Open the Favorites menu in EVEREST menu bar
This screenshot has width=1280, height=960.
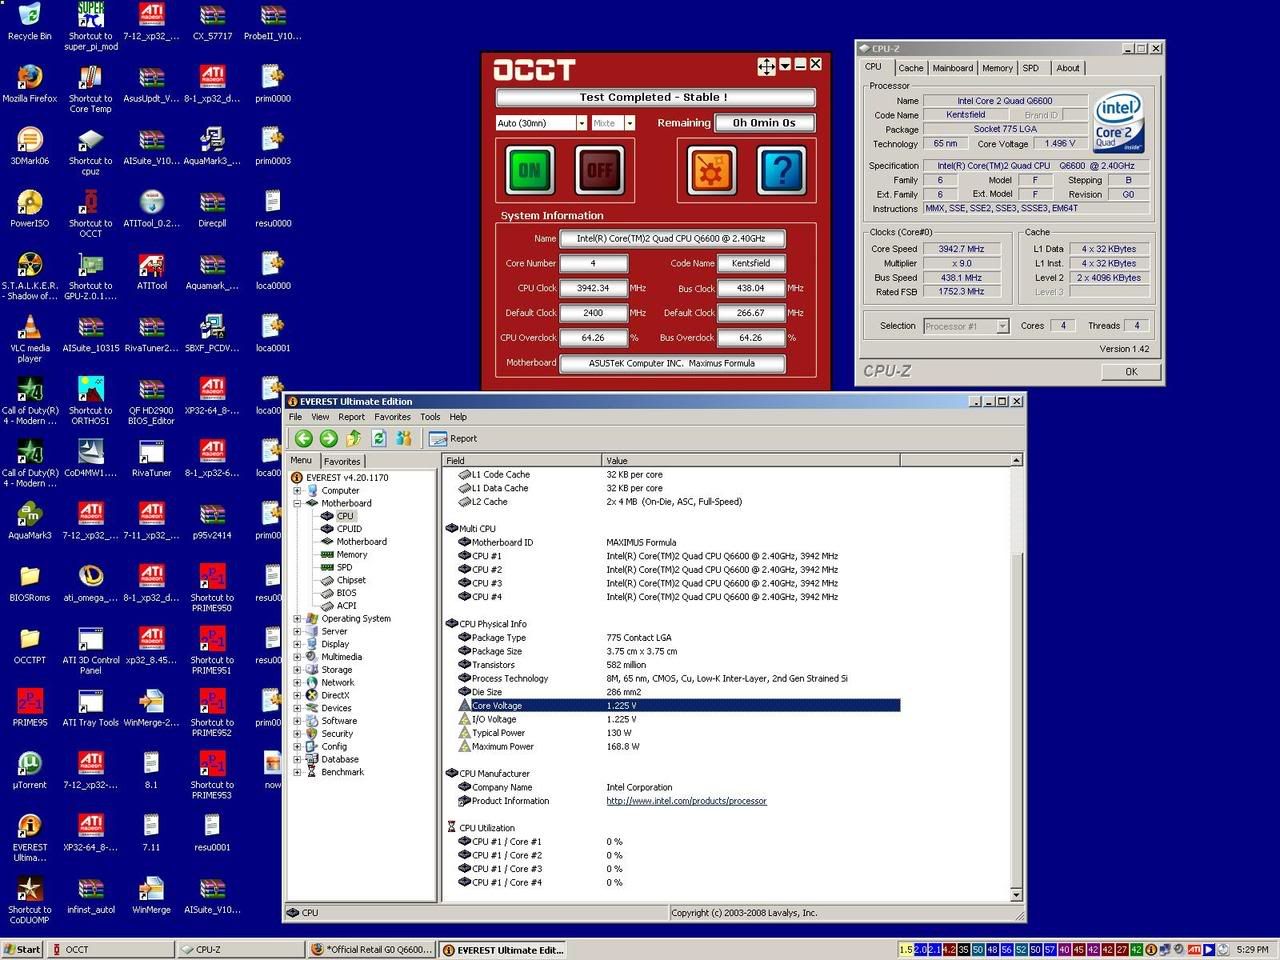click(392, 417)
